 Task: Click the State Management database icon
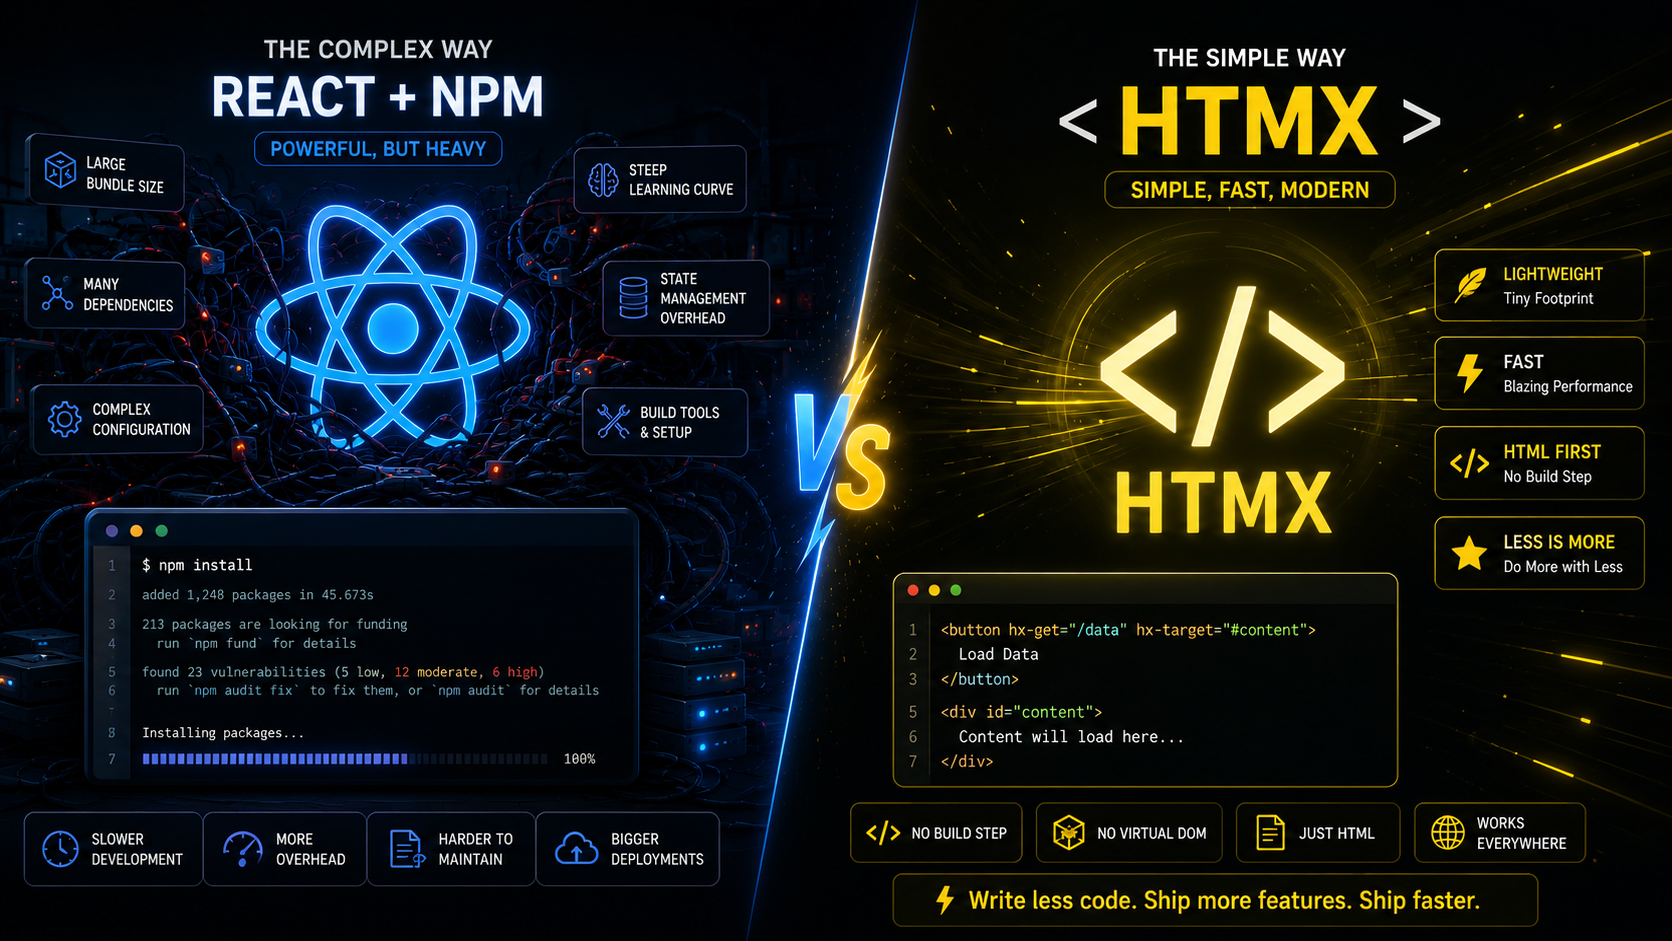(x=633, y=298)
